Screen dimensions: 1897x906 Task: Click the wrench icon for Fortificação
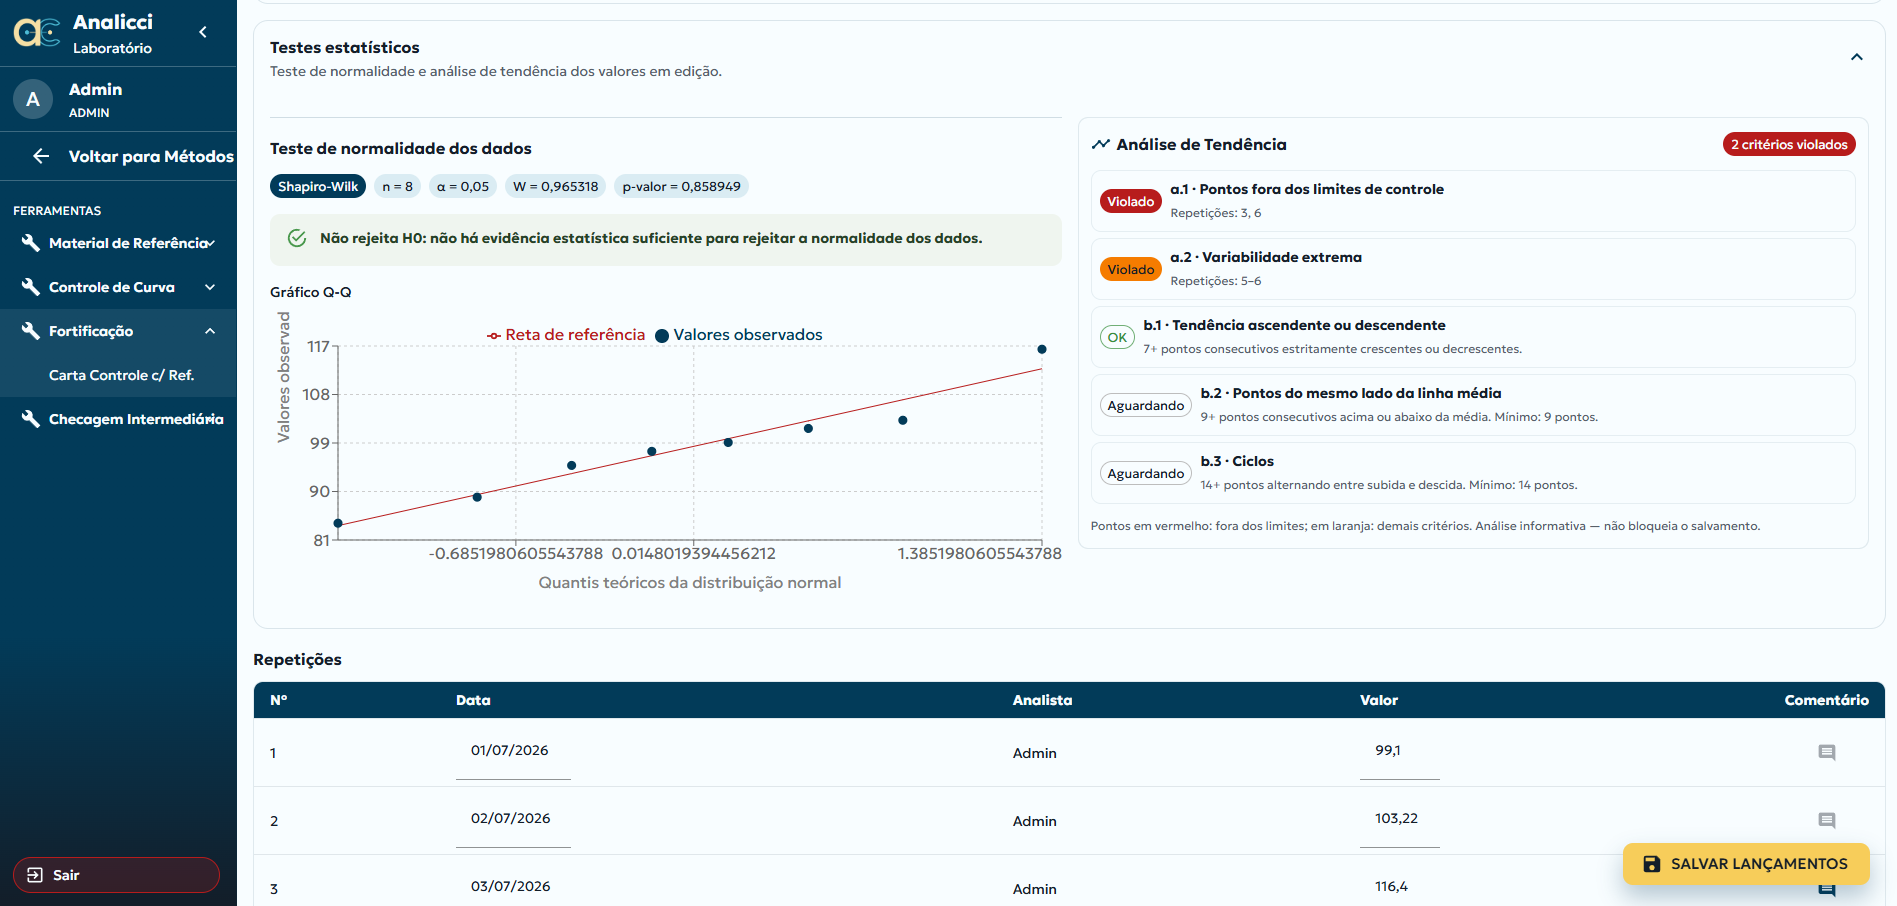click(31, 331)
